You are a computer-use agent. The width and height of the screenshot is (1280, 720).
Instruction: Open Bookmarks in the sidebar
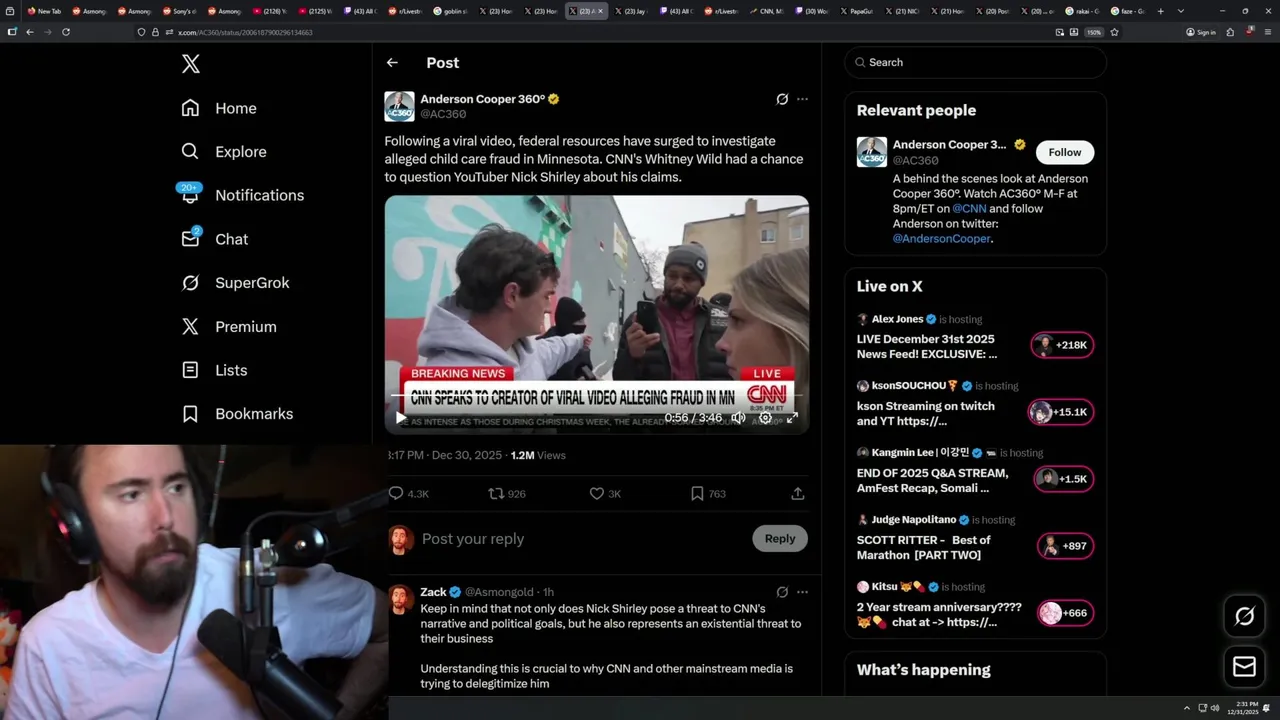point(237,414)
